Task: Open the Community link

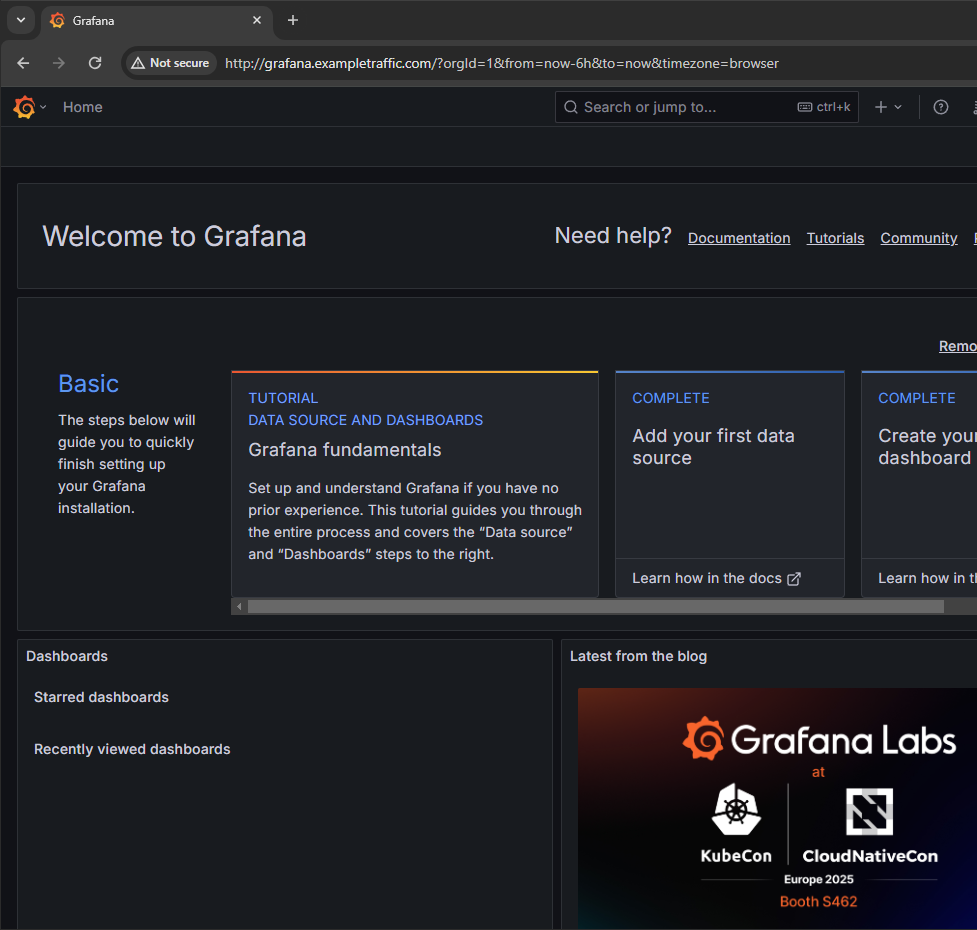Action: click(918, 238)
